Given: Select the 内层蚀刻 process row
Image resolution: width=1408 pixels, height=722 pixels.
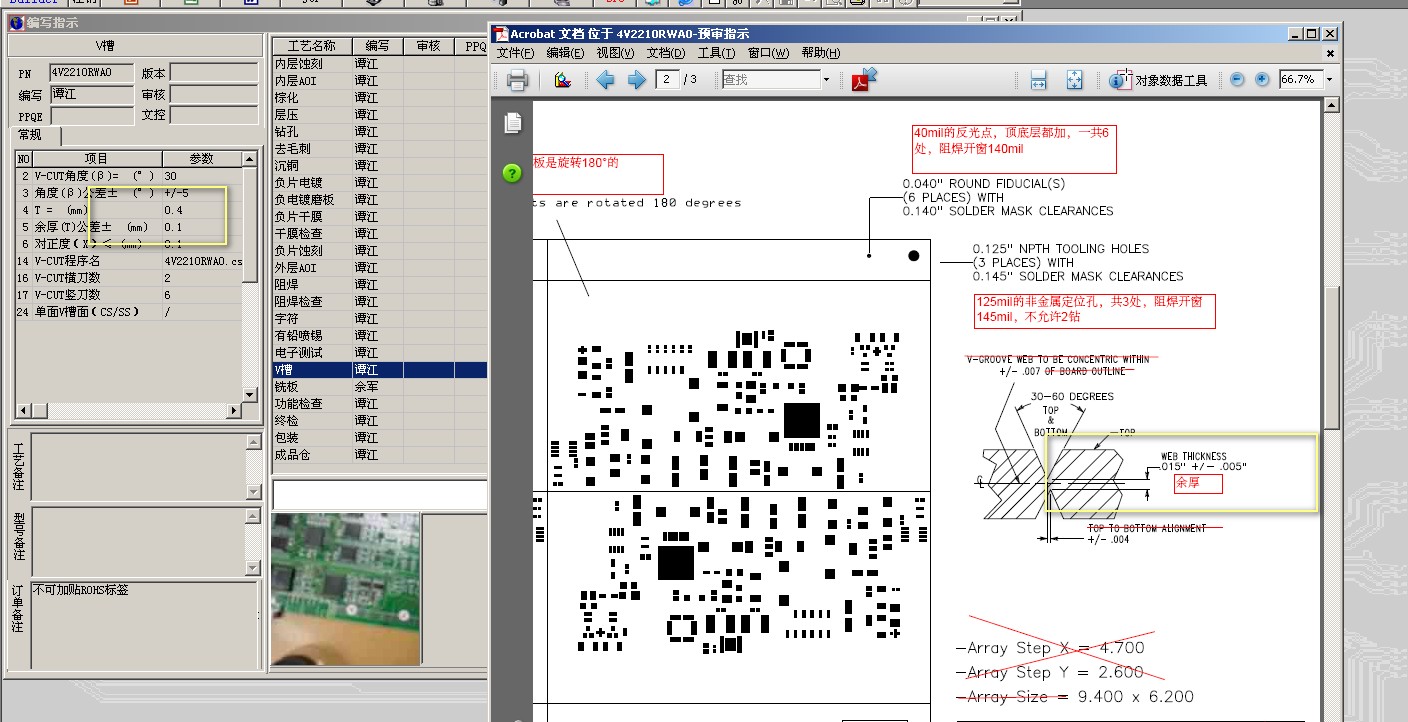Looking at the screenshot, I should point(379,63).
